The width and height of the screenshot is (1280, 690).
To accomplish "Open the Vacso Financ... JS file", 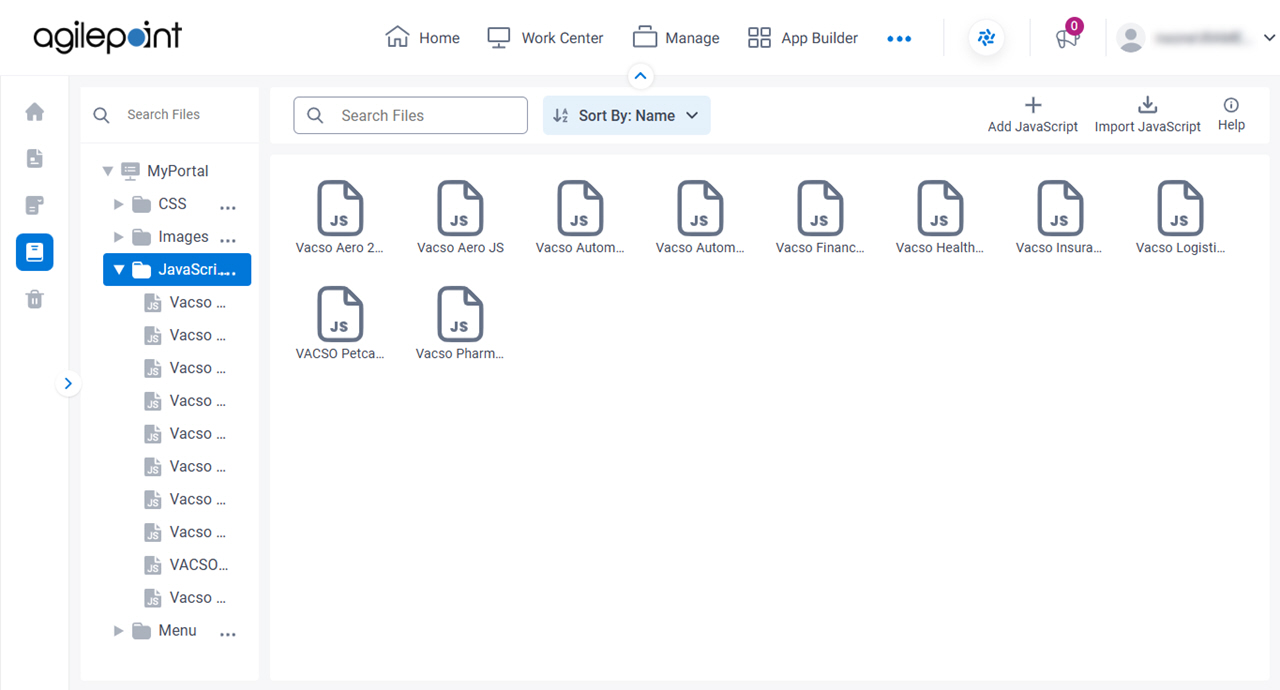I will pos(820,218).
